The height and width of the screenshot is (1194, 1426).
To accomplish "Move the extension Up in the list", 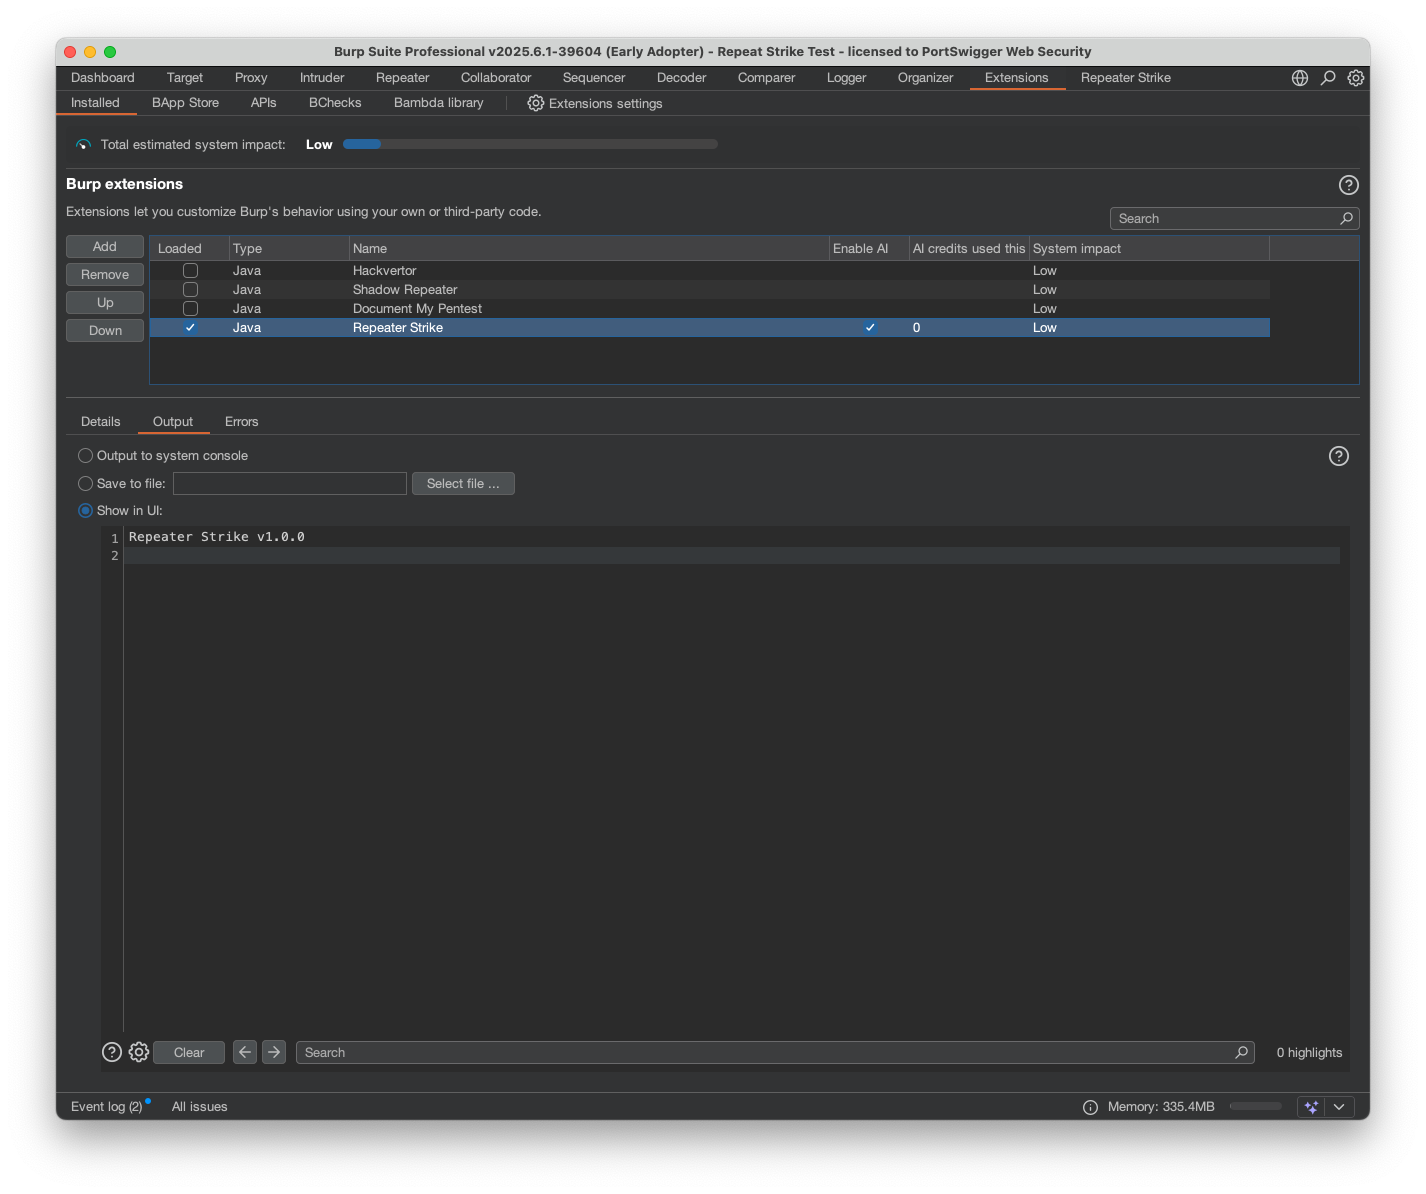I will click(105, 303).
